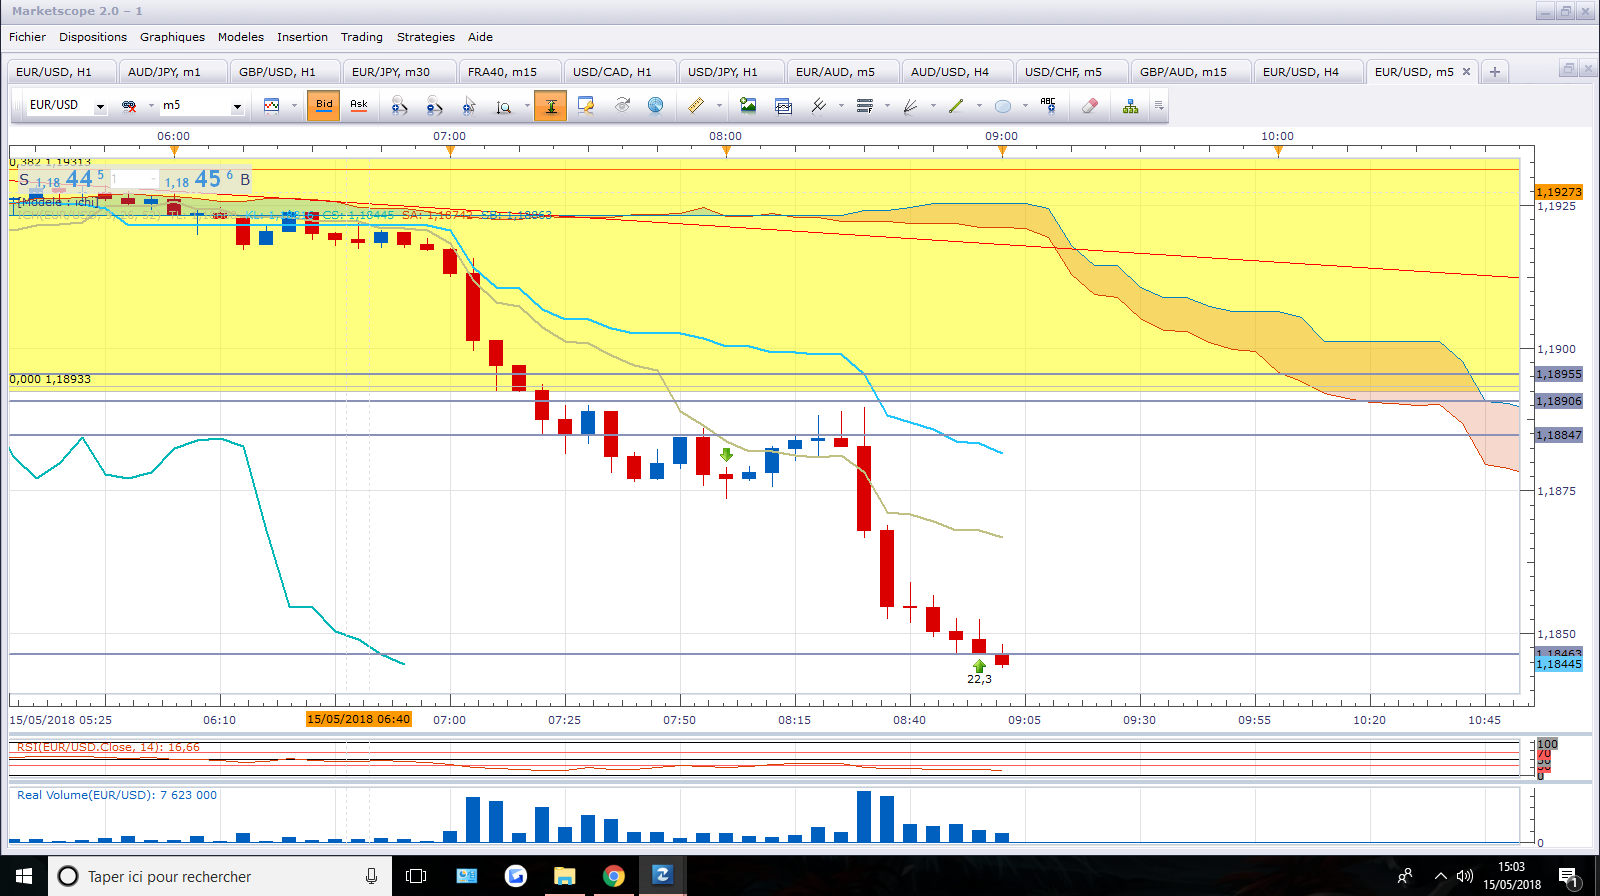The height and width of the screenshot is (896, 1600).
Task: Toggle Ask price display
Action: coord(359,105)
